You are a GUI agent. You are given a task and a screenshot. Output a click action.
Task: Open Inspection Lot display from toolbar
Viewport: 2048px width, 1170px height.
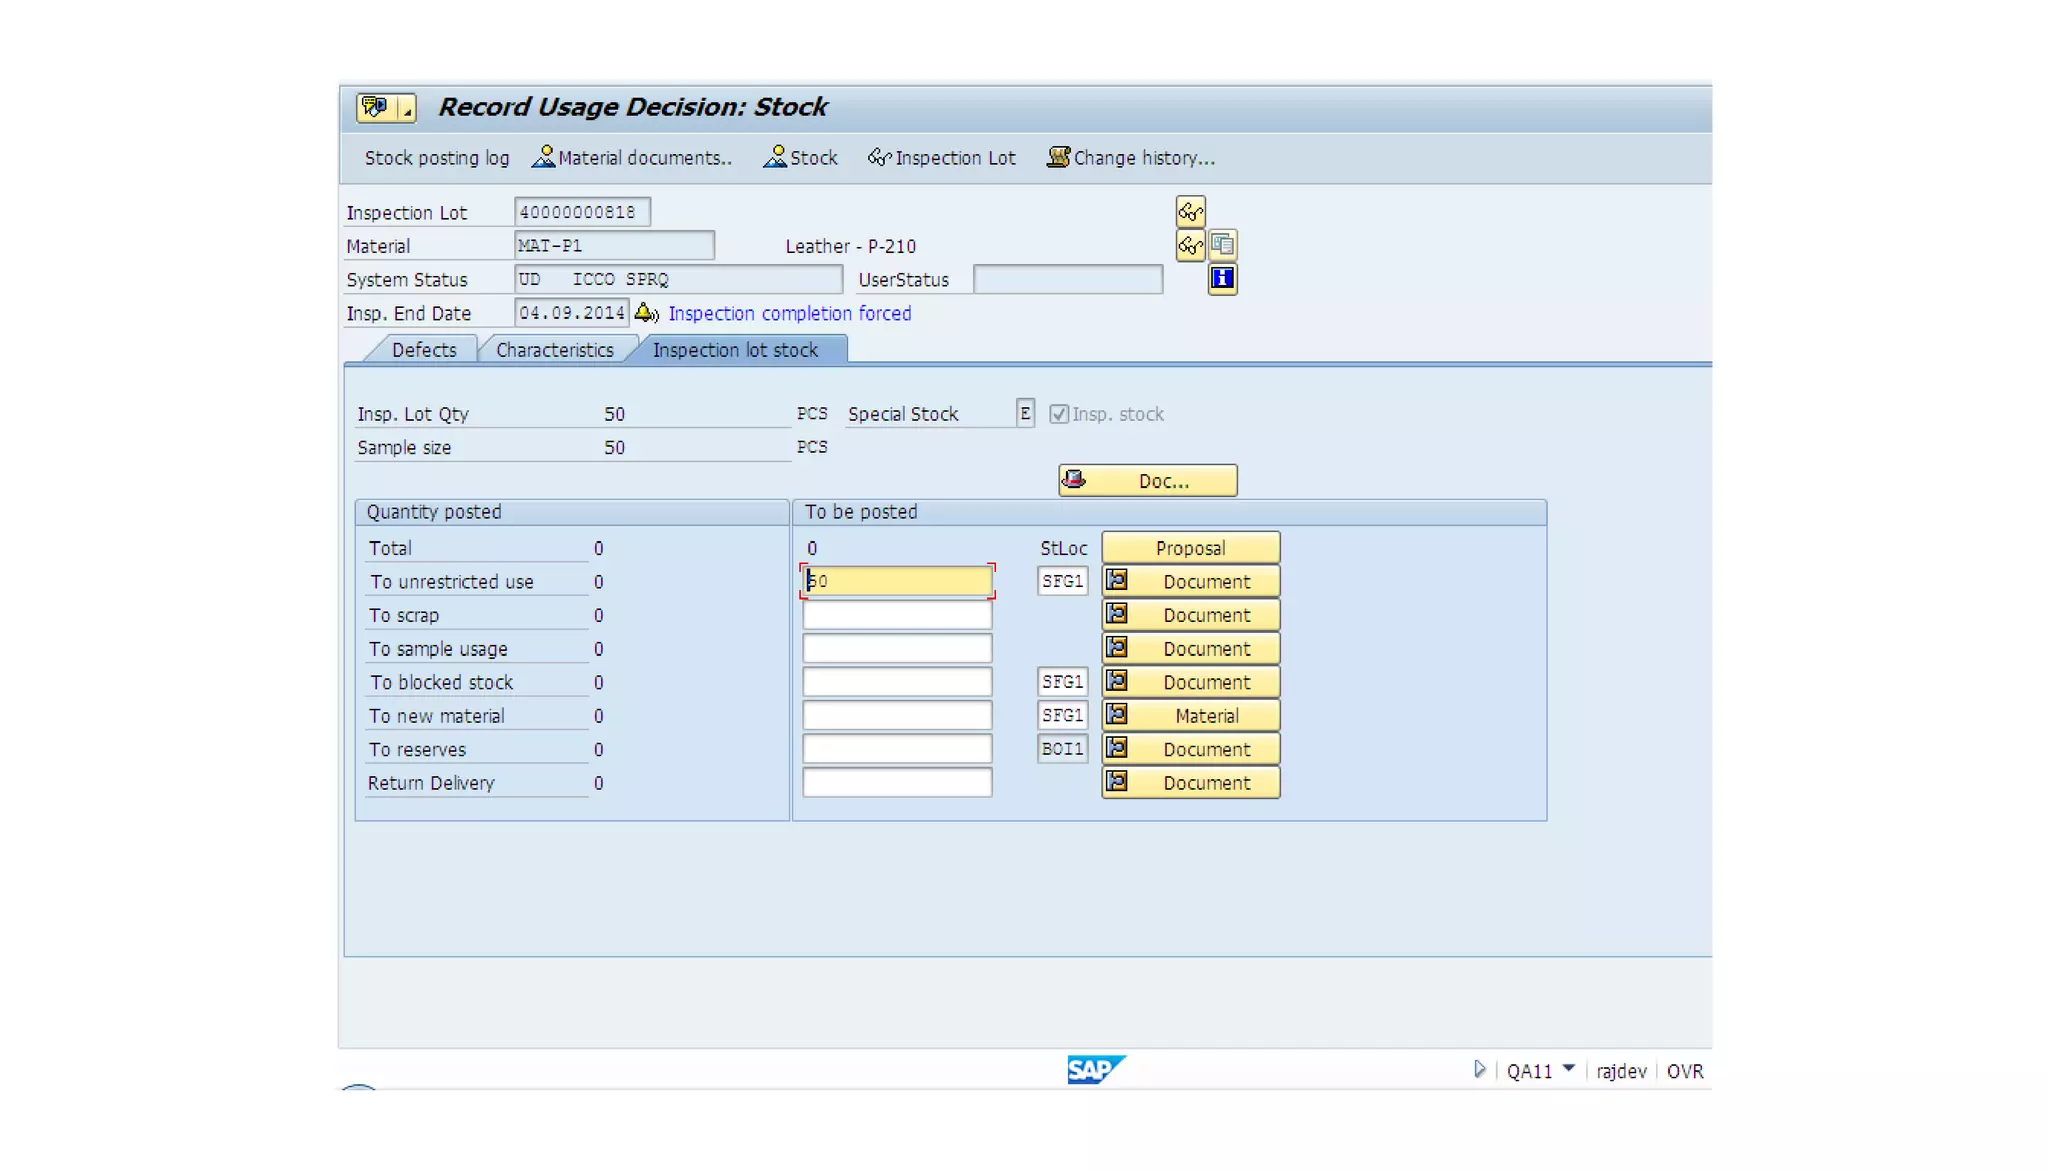pyautogui.click(x=941, y=158)
